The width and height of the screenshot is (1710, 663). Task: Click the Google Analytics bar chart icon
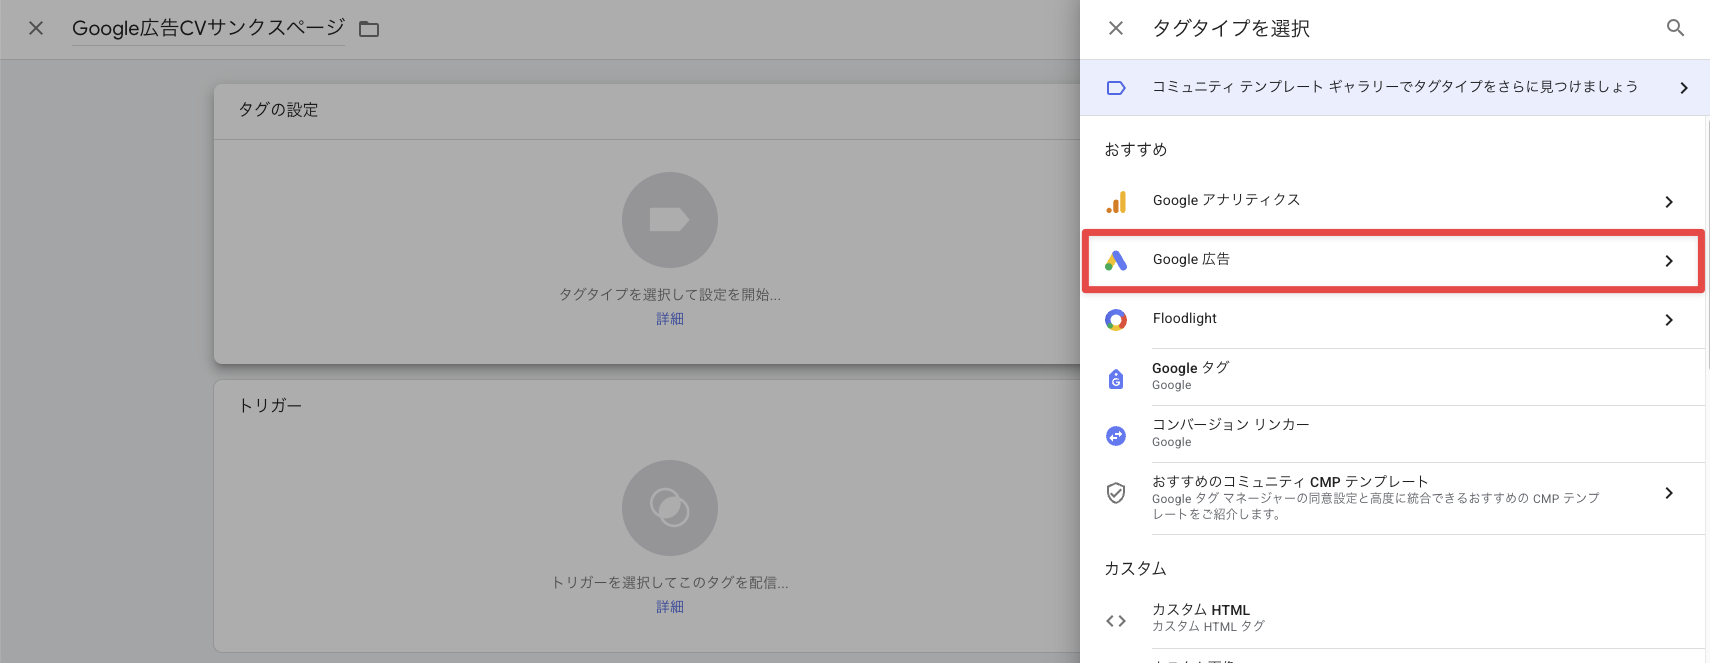pyautogui.click(x=1116, y=202)
